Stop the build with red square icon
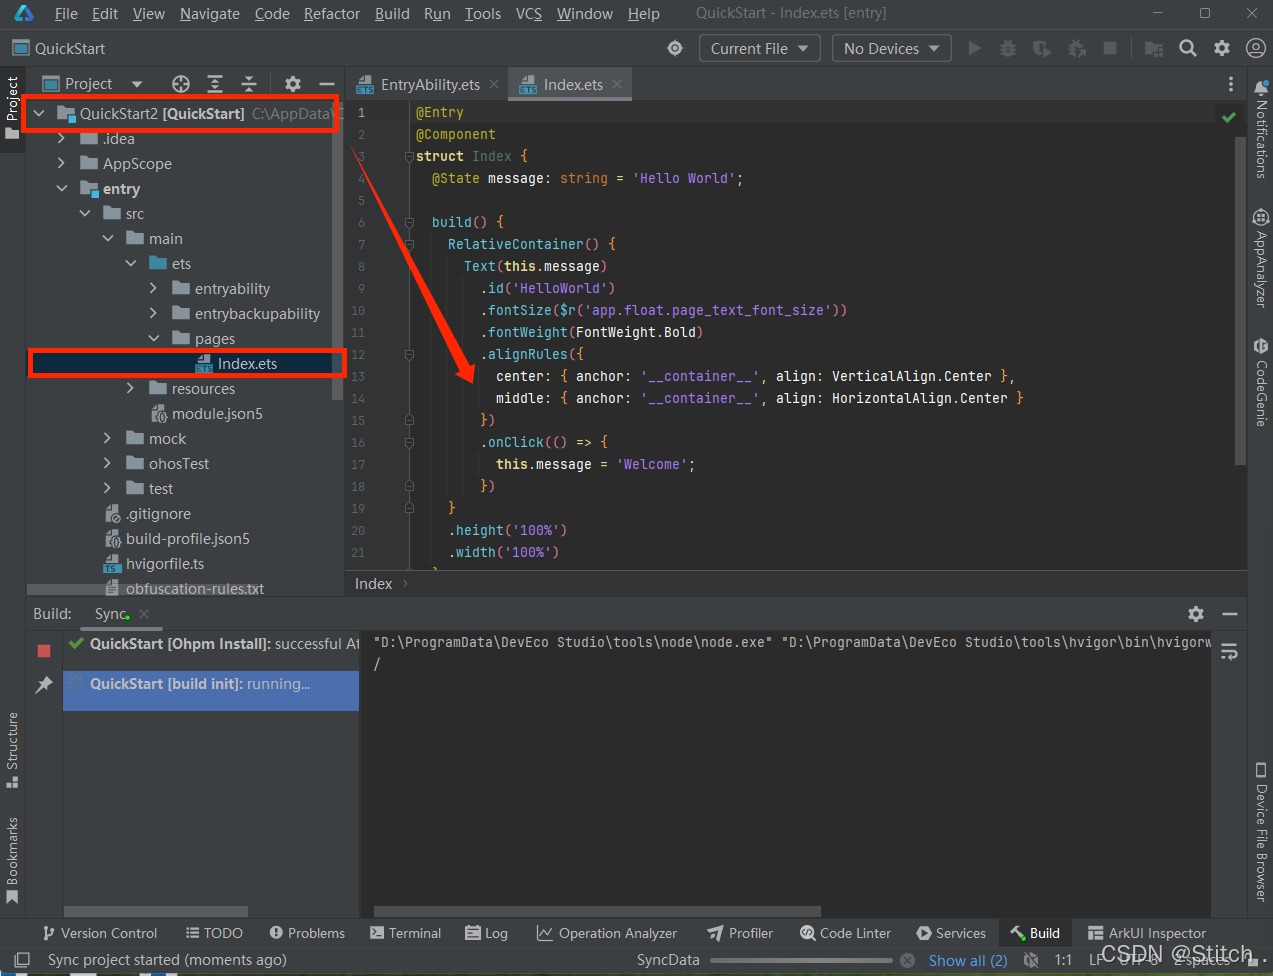The width and height of the screenshot is (1273, 976). pos(44,651)
